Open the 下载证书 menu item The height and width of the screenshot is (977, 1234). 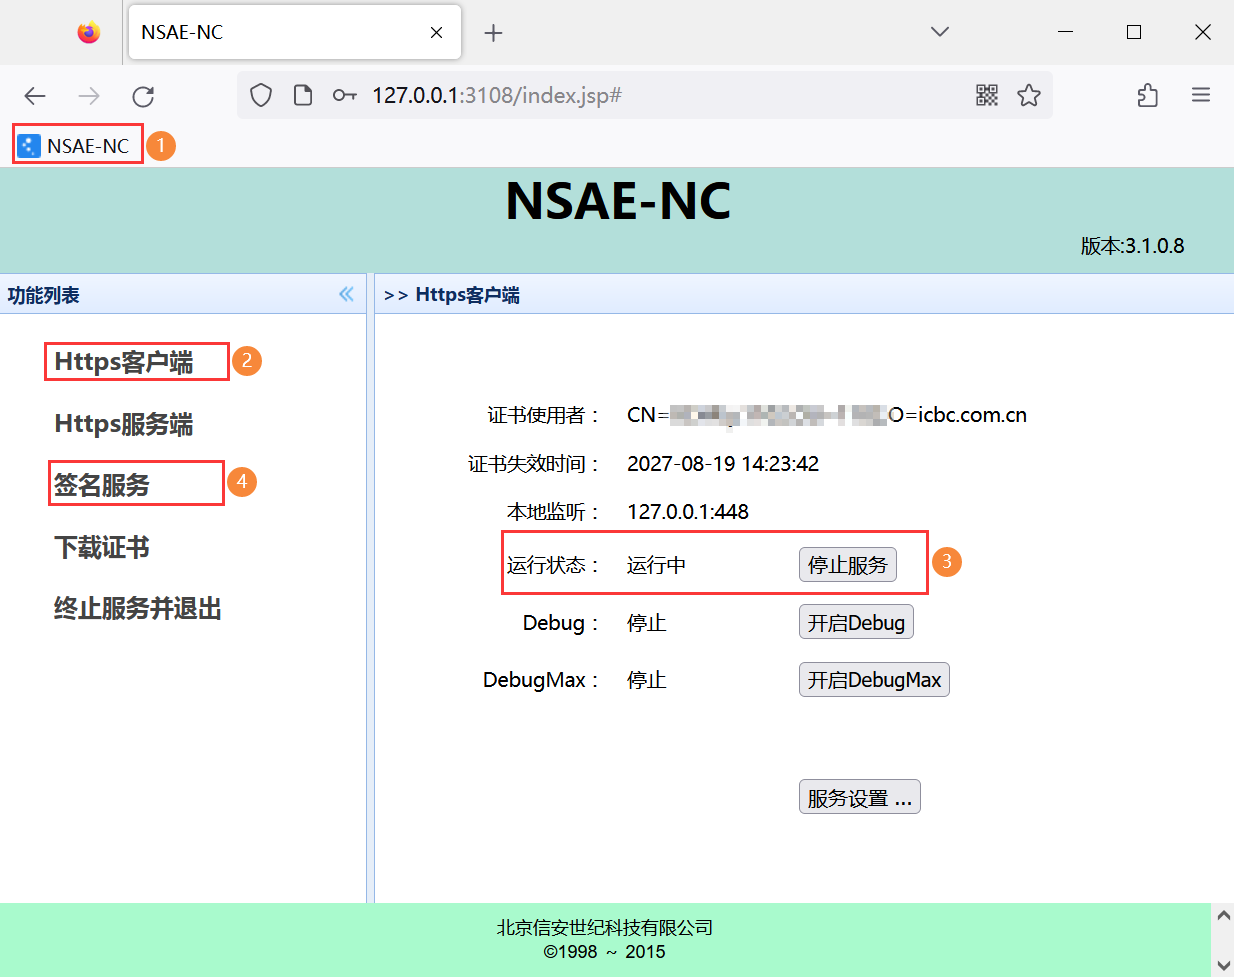(102, 547)
